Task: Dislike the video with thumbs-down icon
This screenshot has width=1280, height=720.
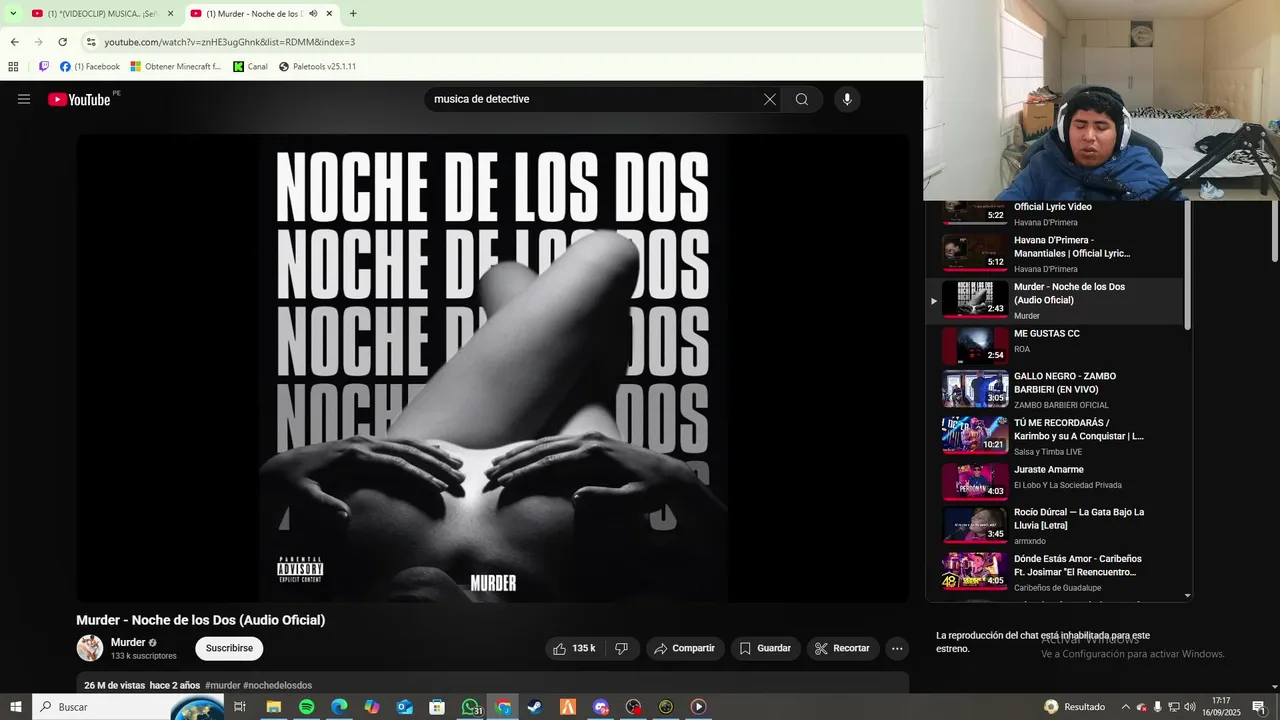Action: (621, 648)
